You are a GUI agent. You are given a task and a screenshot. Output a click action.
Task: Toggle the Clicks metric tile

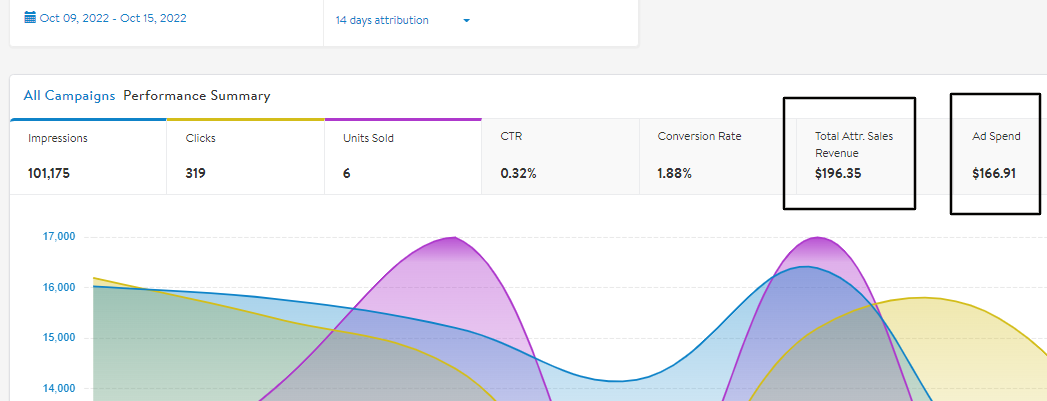[x=245, y=157]
